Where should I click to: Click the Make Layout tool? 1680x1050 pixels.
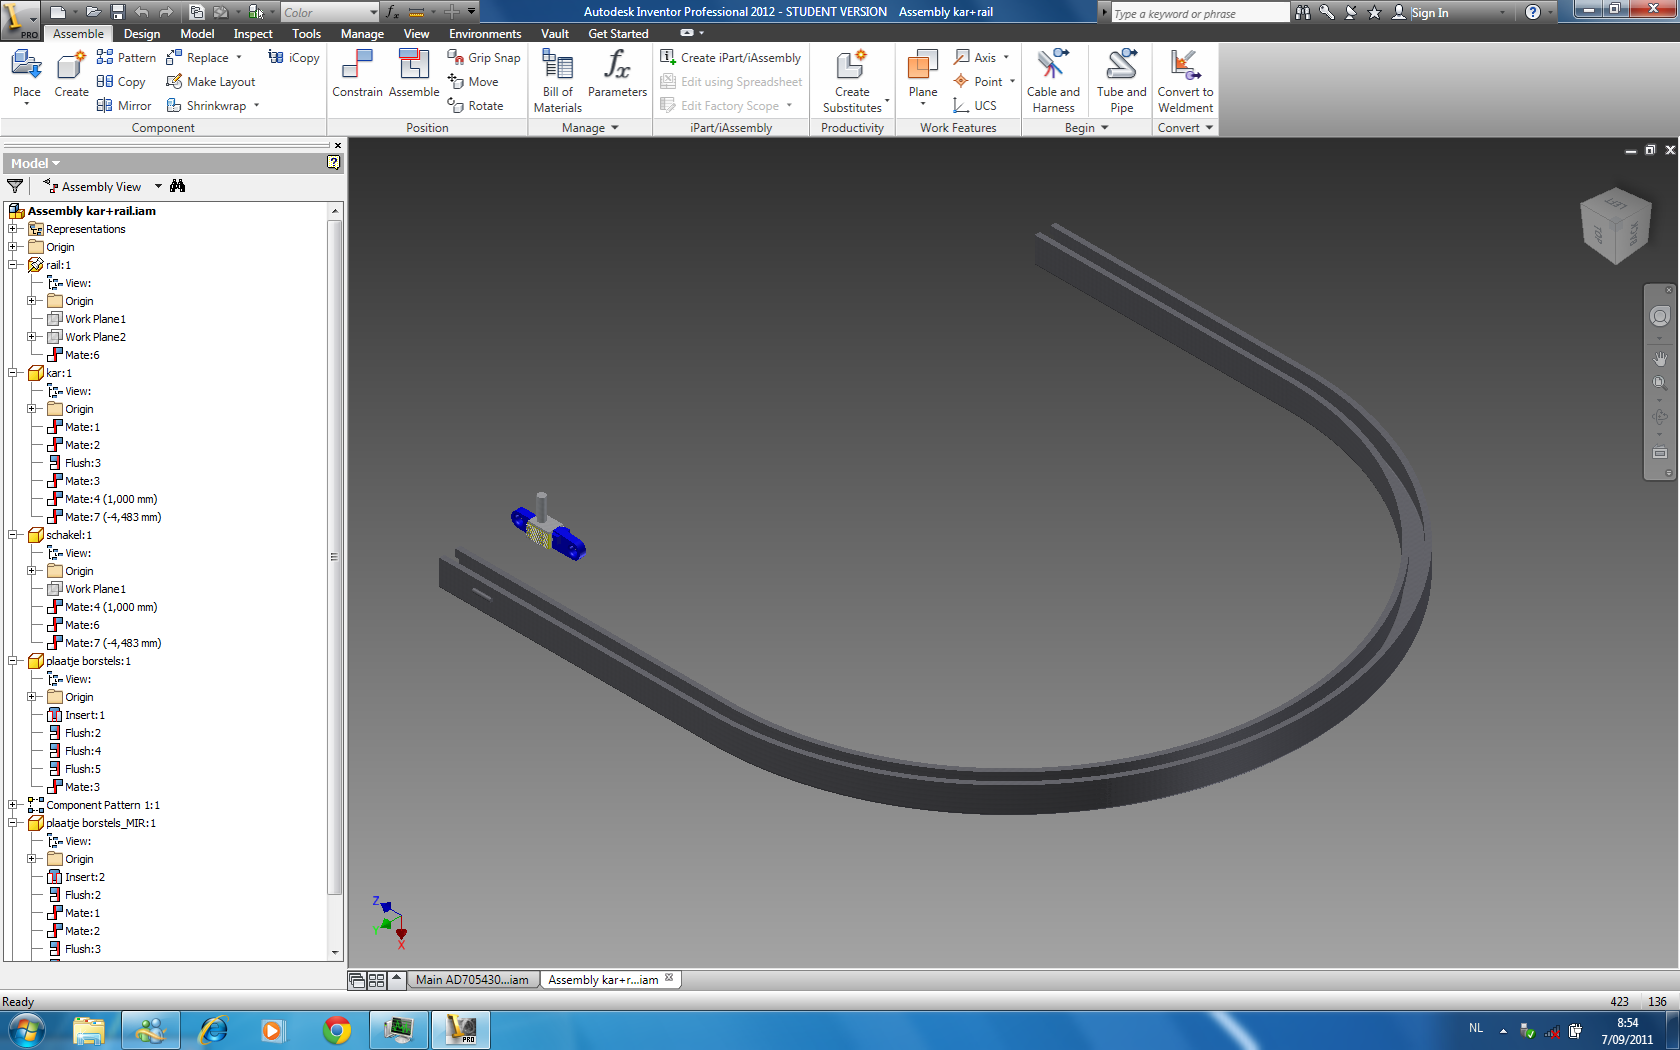210,82
